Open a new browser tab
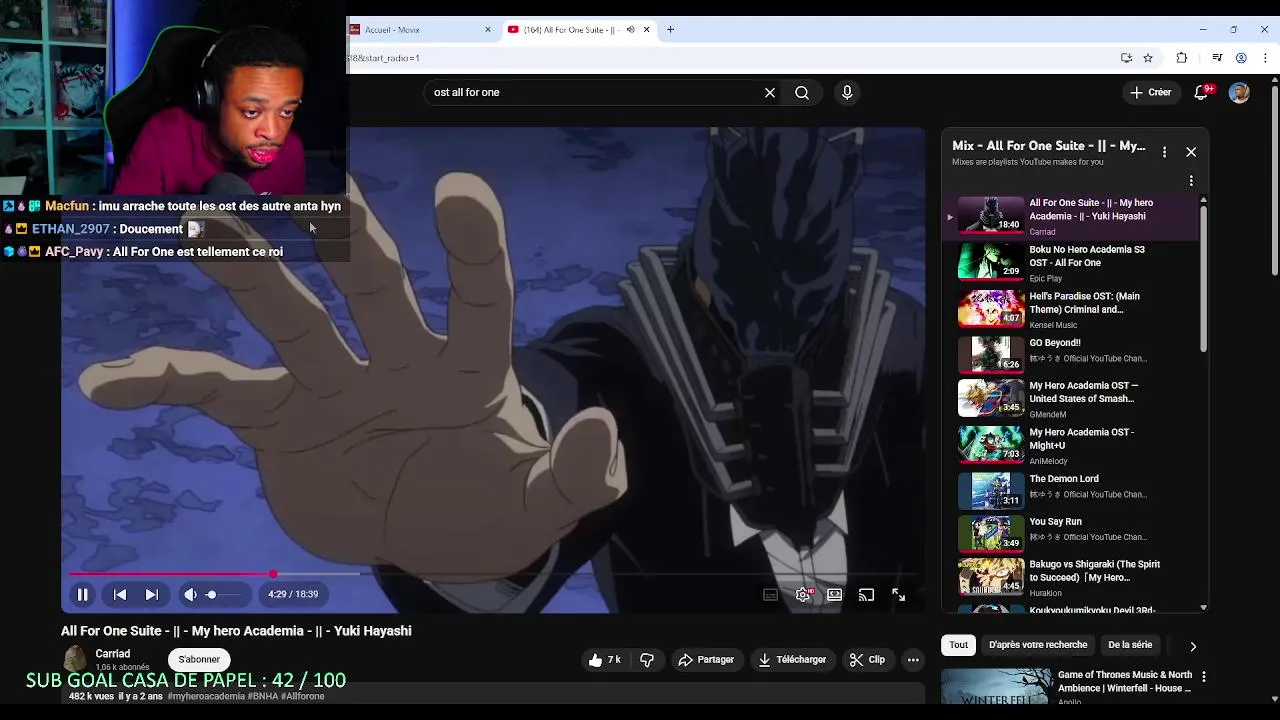1280x720 pixels. [670, 30]
